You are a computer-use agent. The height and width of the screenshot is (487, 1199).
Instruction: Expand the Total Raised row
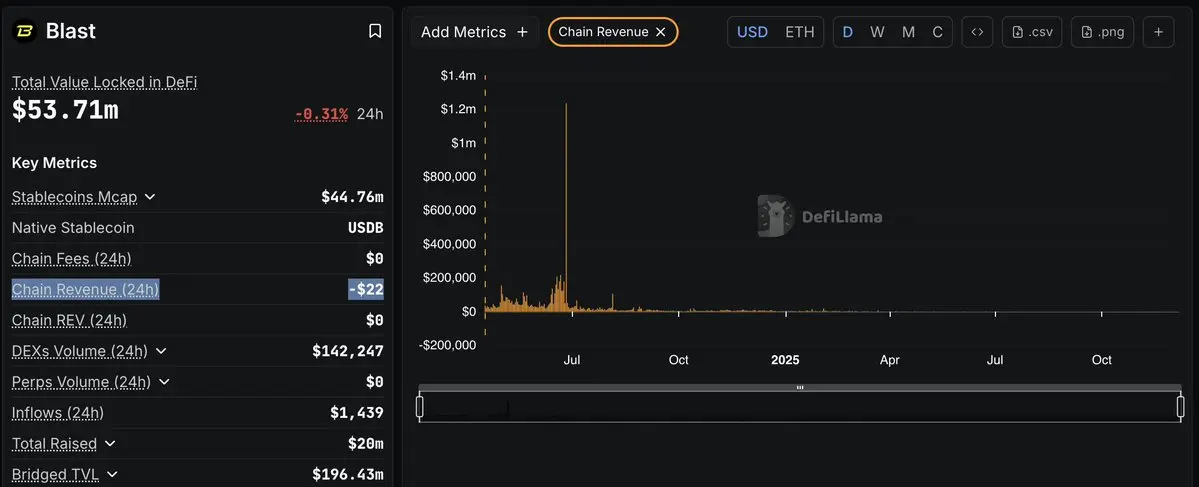point(109,443)
